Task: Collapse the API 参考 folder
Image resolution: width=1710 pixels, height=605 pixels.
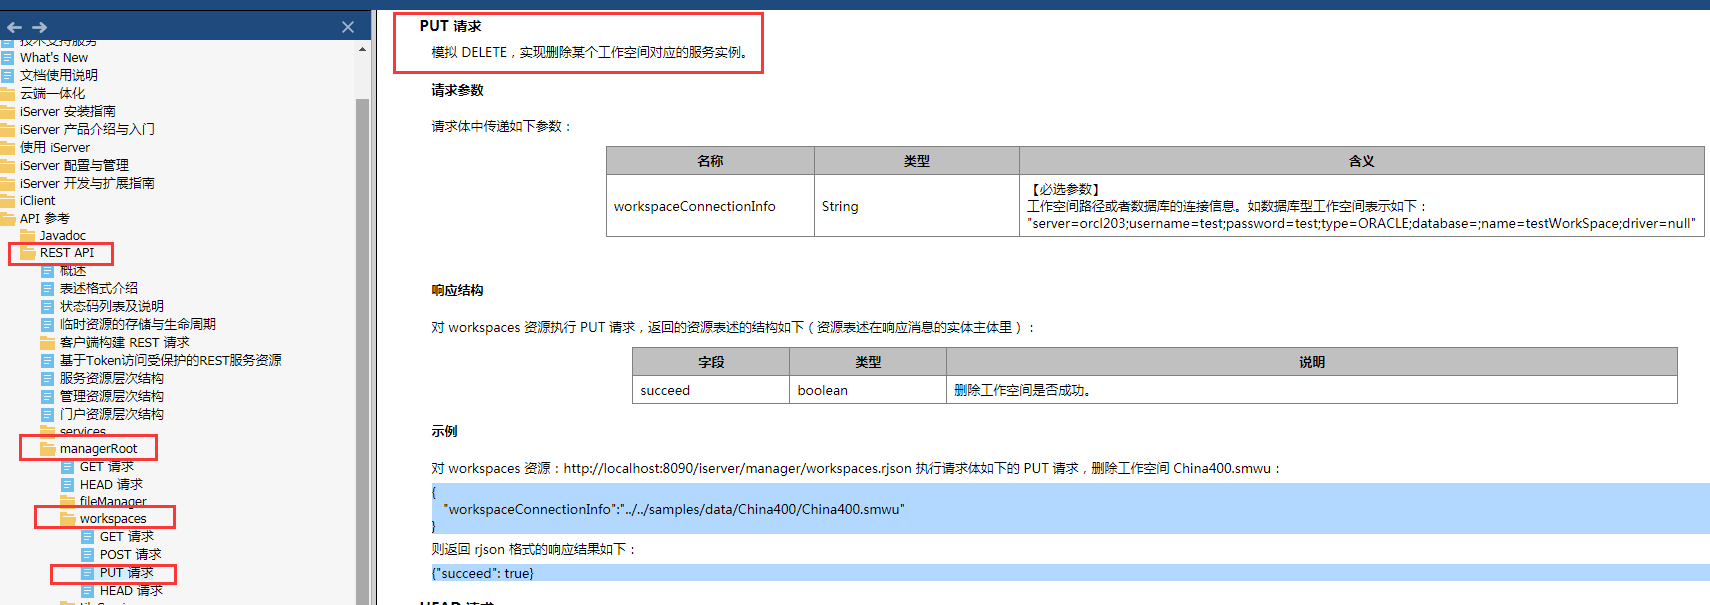Action: pos(45,218)
